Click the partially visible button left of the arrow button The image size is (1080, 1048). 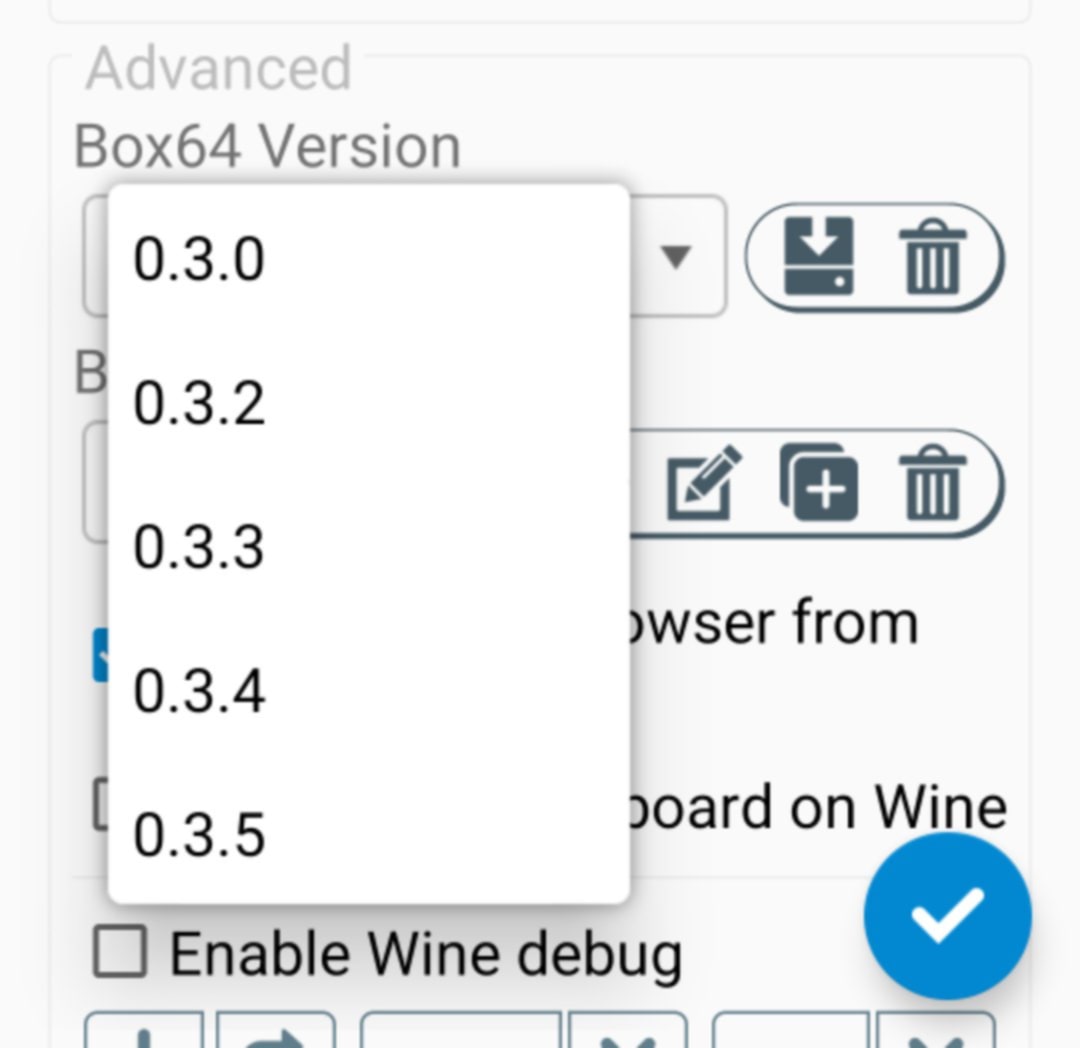[x=145, y=1034]
